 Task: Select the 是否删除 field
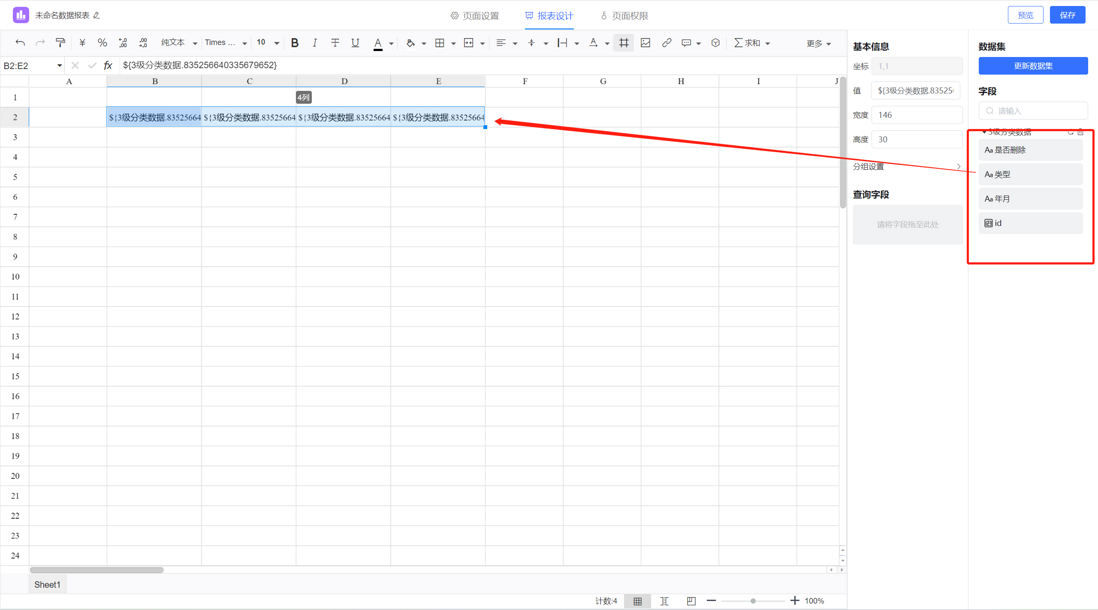(1030, 150)
